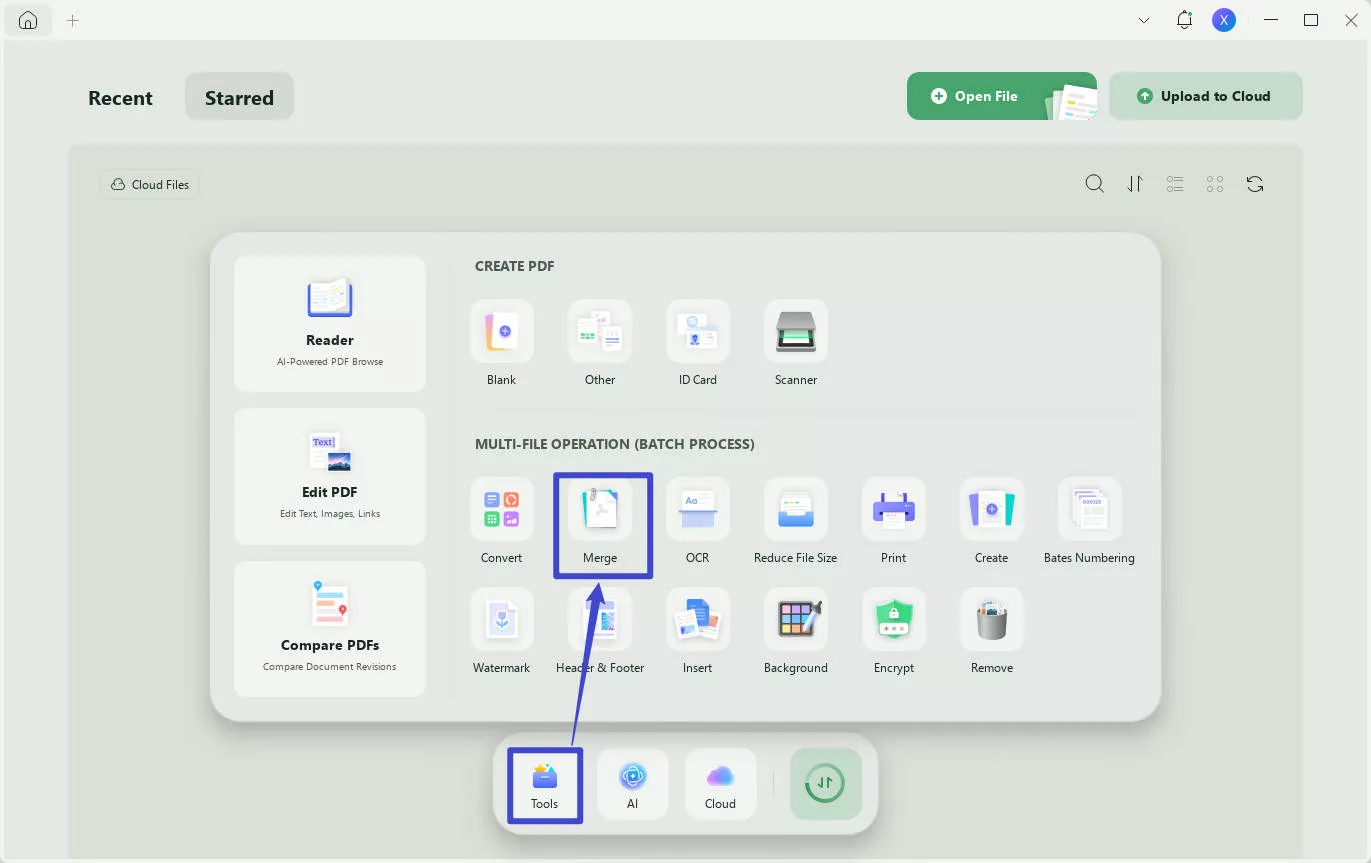Open the Home tab icon

pyautogui.click(x=28, y=20)
